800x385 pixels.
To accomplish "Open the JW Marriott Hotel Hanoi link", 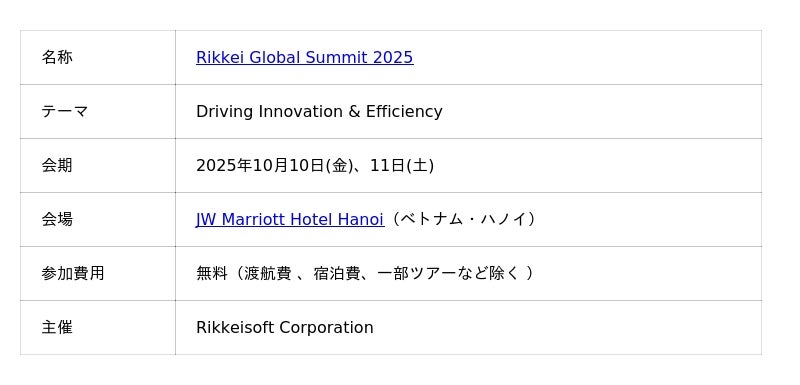I will point(290,219).
